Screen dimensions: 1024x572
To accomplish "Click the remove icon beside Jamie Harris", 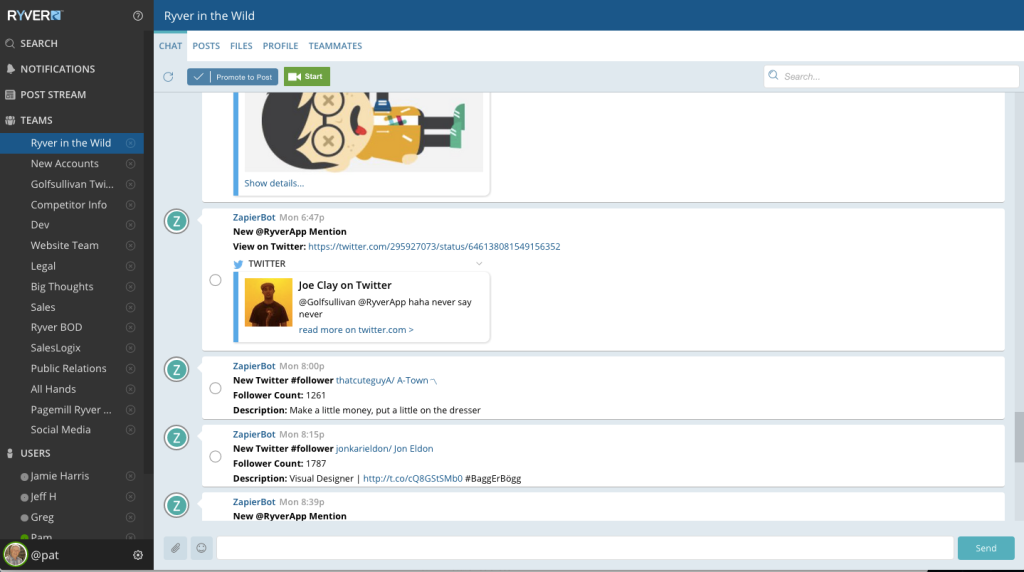I will click(x=131, y=477).
